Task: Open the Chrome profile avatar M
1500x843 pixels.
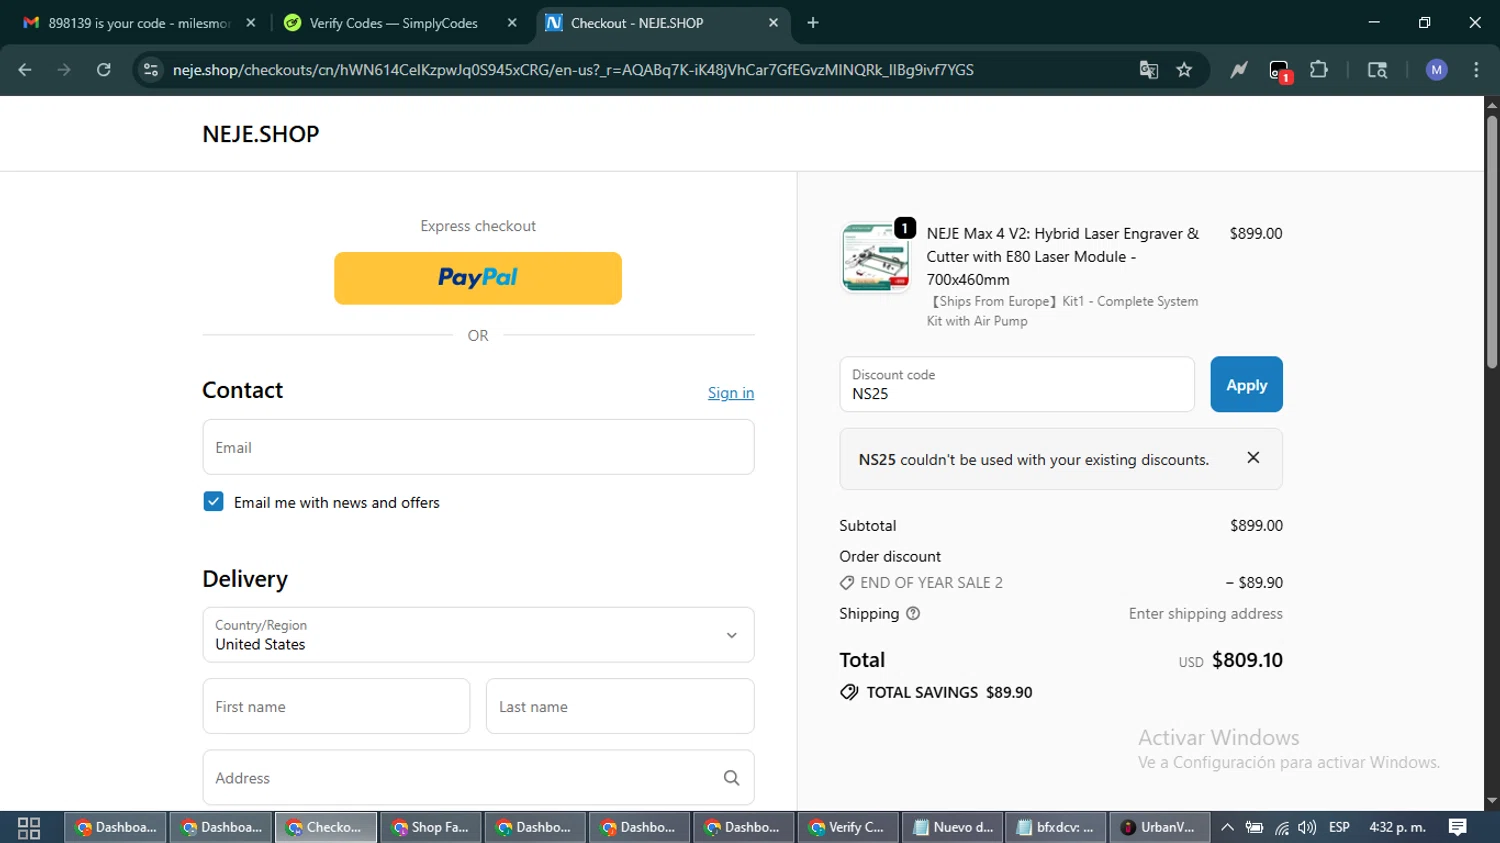Action: point(1437,70)
